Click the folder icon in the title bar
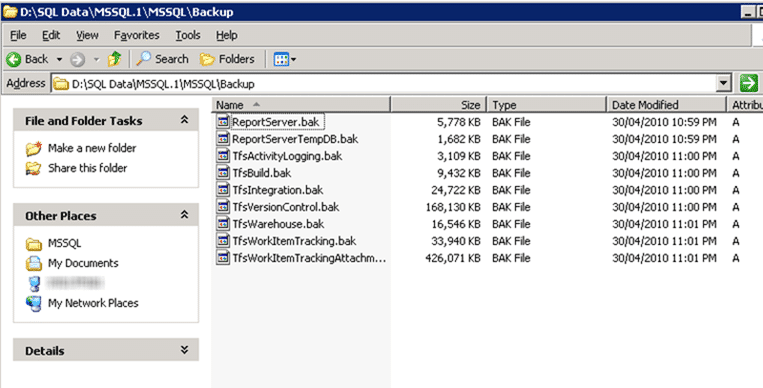This screenshot has width=763, height=388. point(10,12)
